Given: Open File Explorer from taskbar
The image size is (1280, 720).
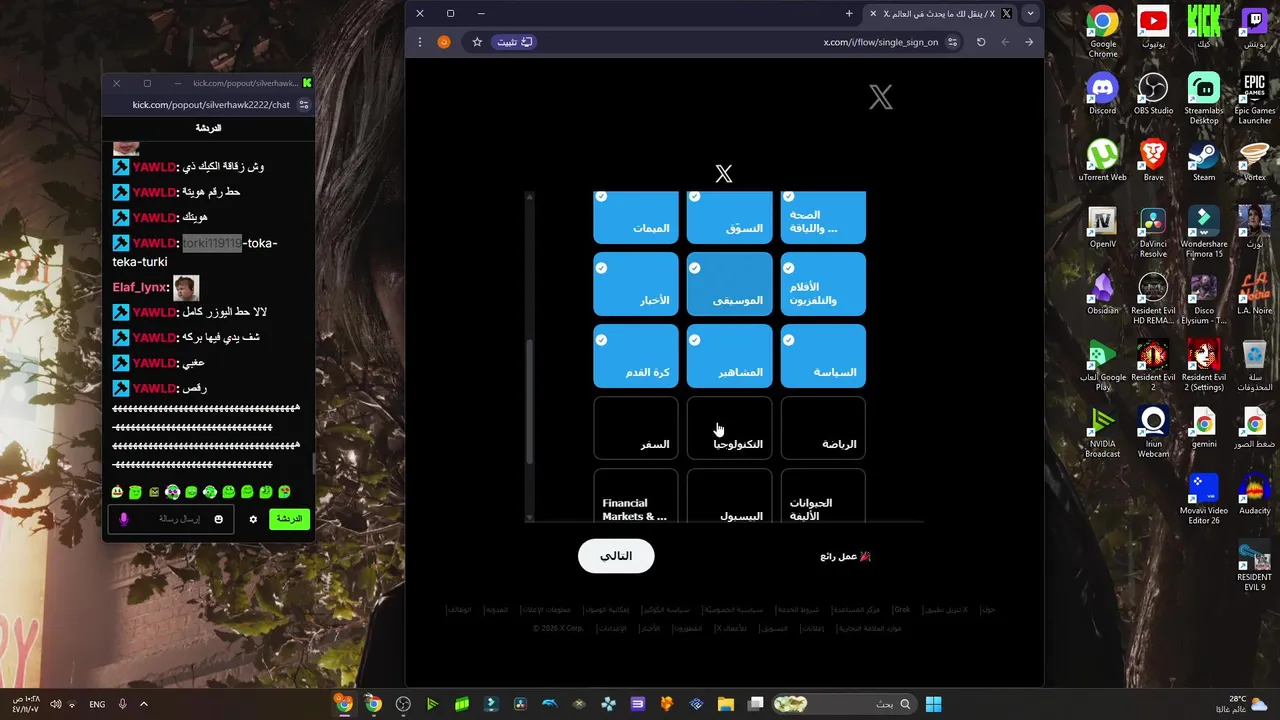Looking at the screenshot, I should pyautogui.click(x=726, y=704).
